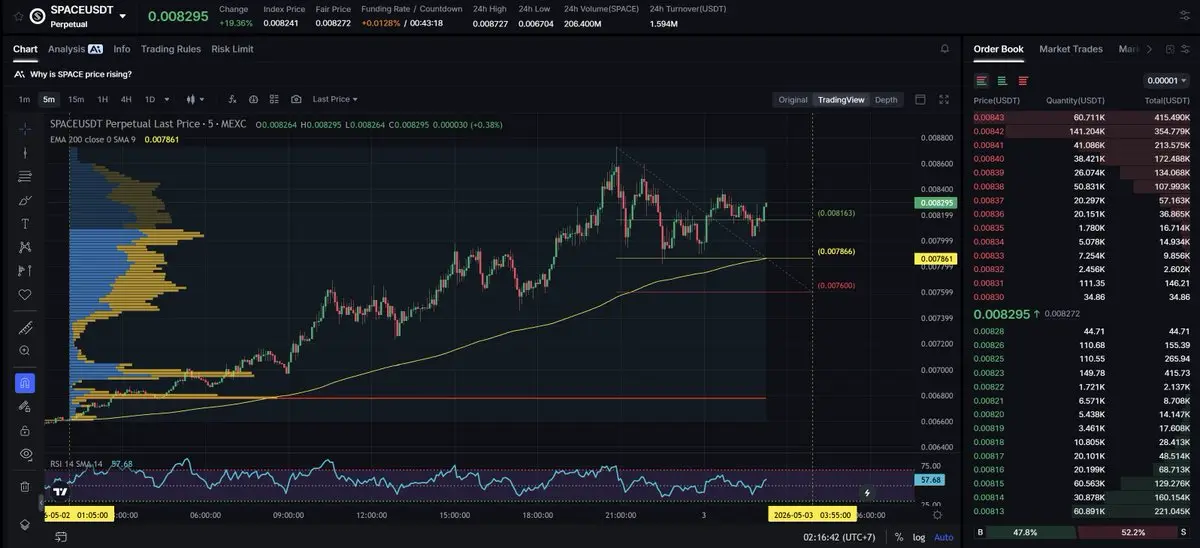Image resolution: width=1200 pixels, height=548 pixels.
Task: Open the indicators fx menu
Action: [x=232, y=100]
